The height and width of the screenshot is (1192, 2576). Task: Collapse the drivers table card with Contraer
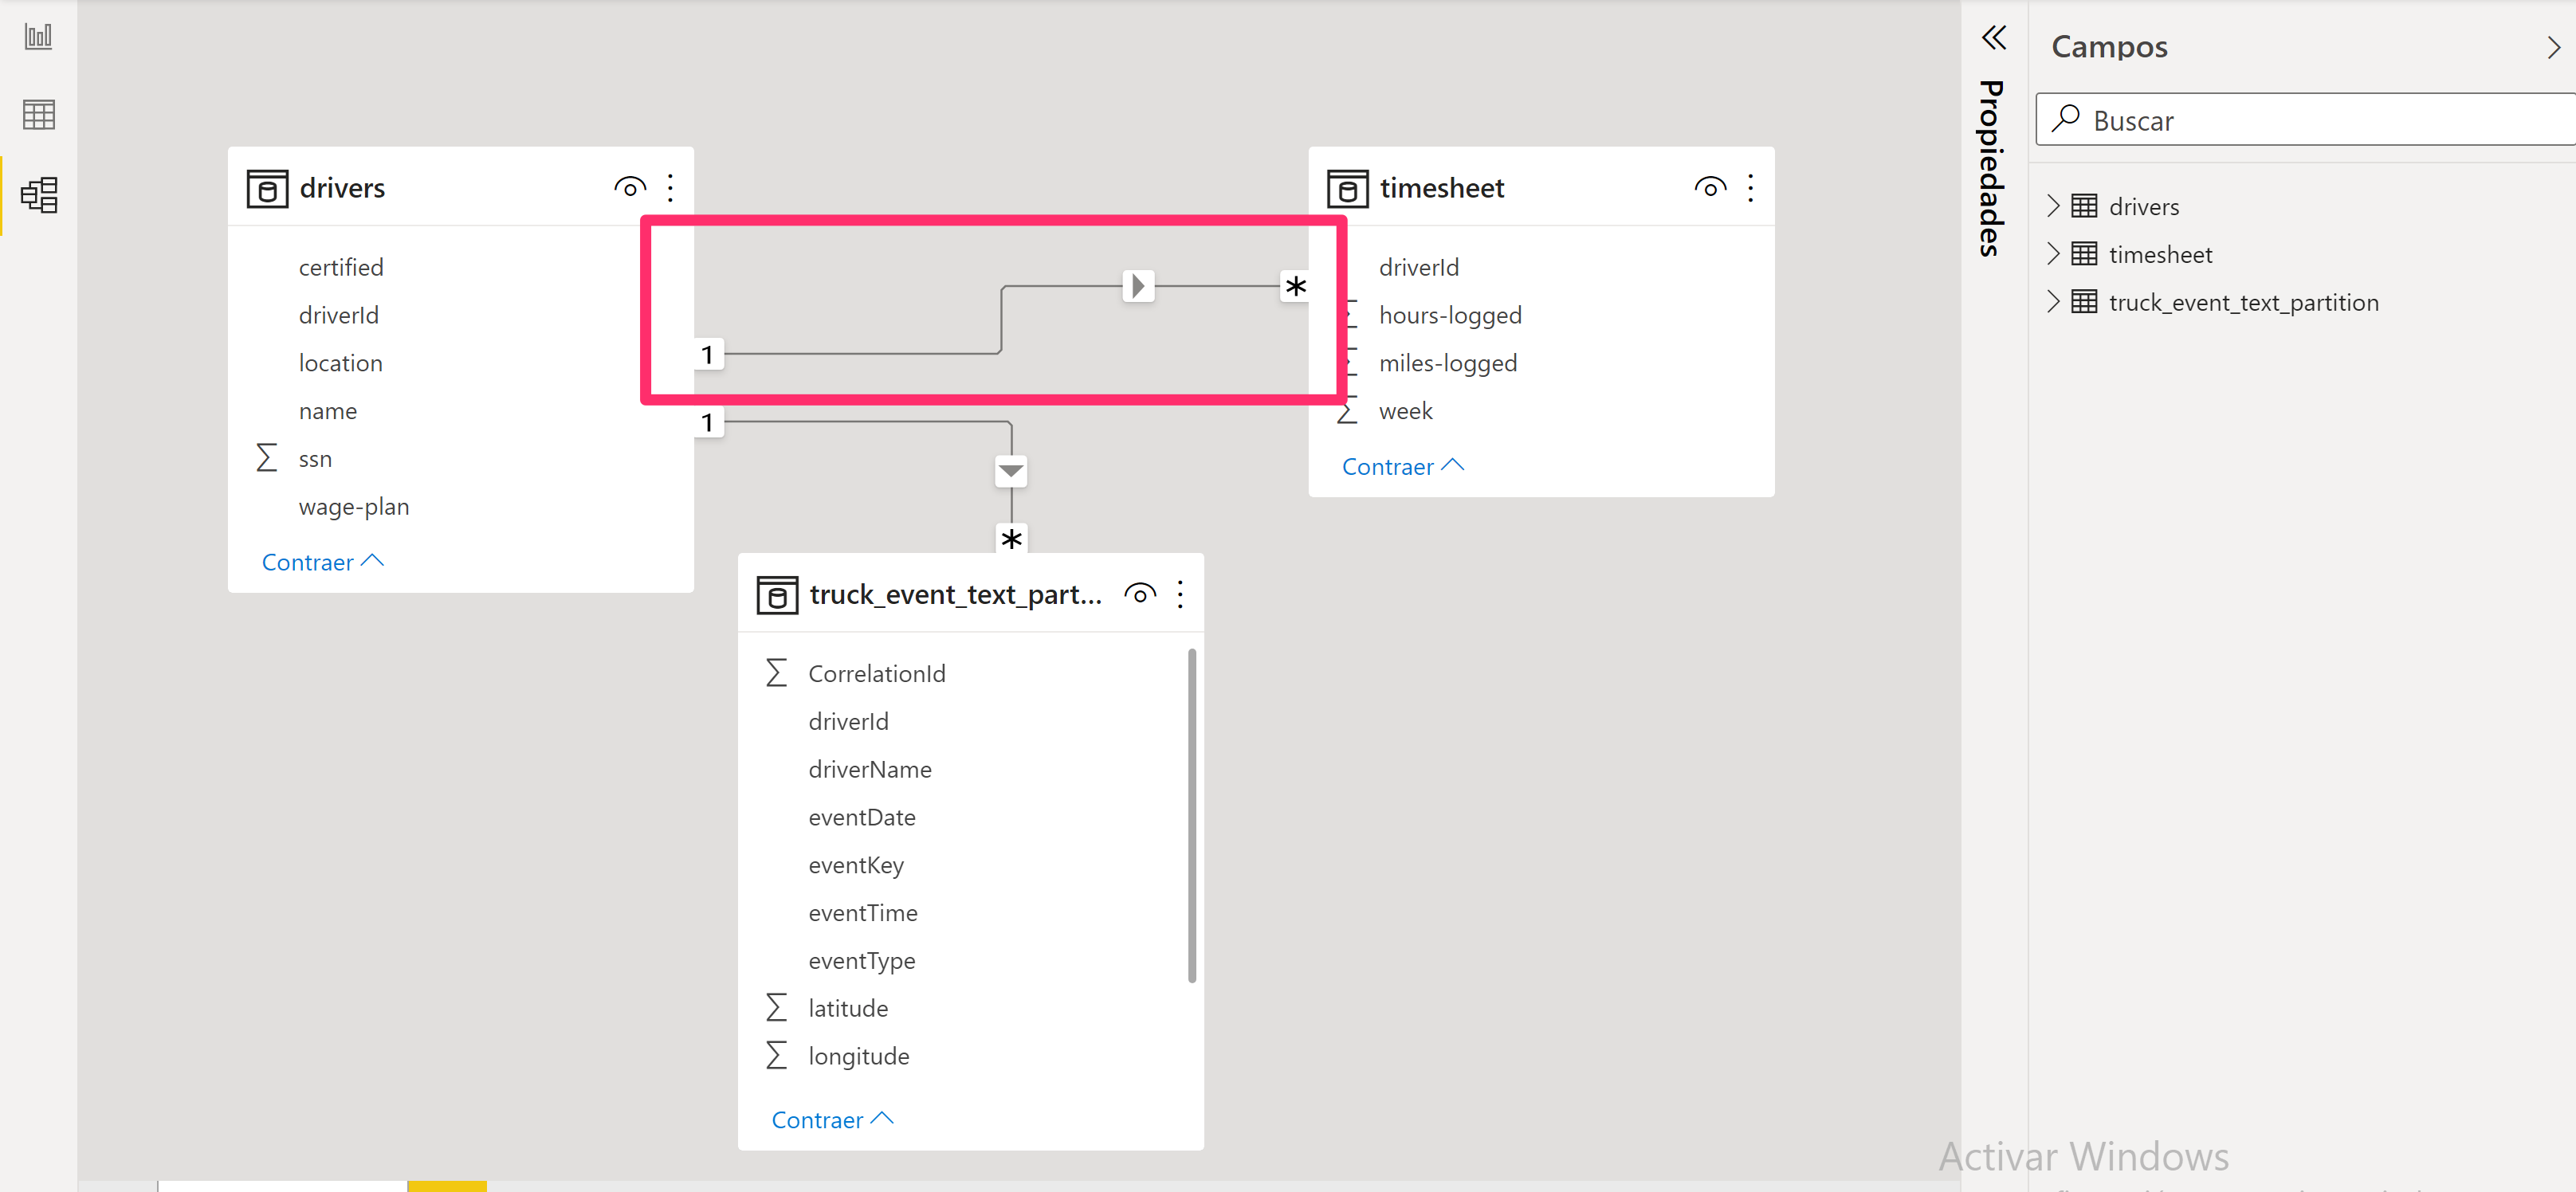(322, 562)
